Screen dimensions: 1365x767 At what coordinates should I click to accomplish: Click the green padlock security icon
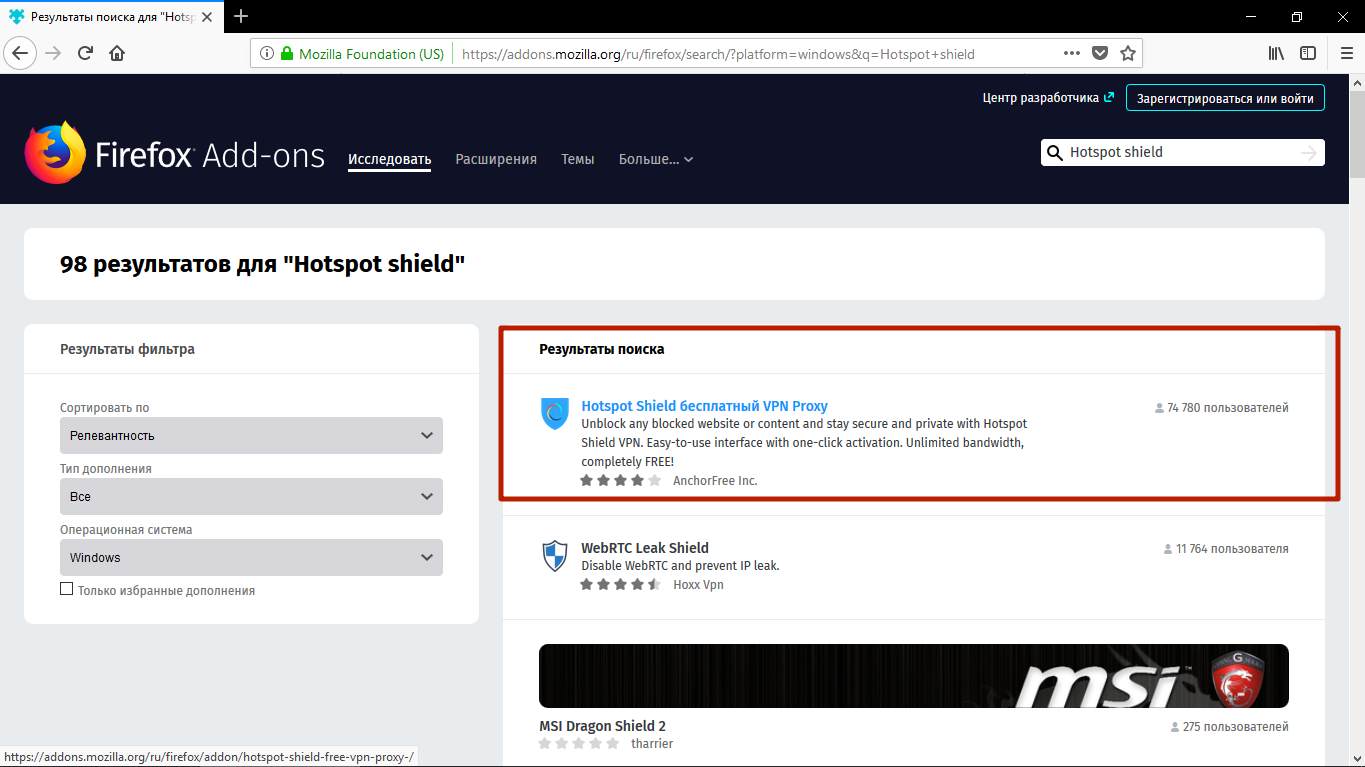click(x=287, y=54)
